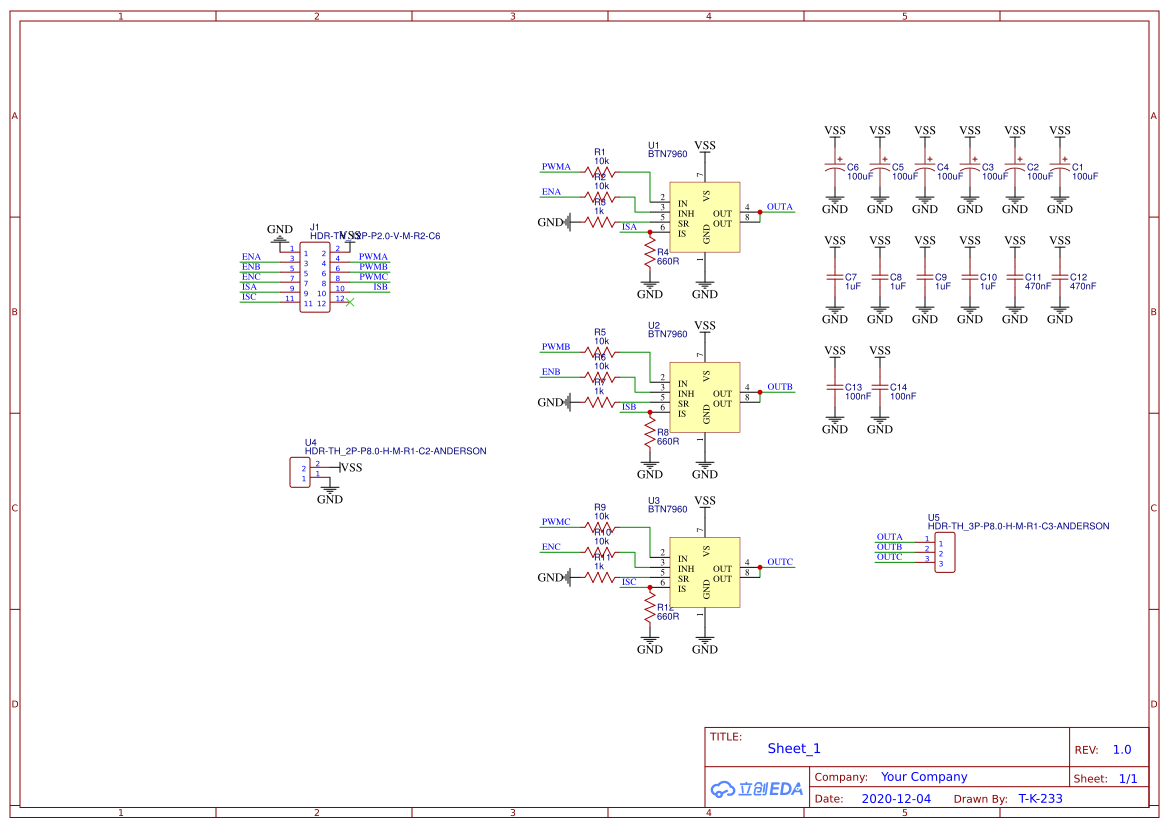Screen dimensions: 1169x828
Task: Click the OUTA net label on U5 connector
Action: click(x=889, y=537)
